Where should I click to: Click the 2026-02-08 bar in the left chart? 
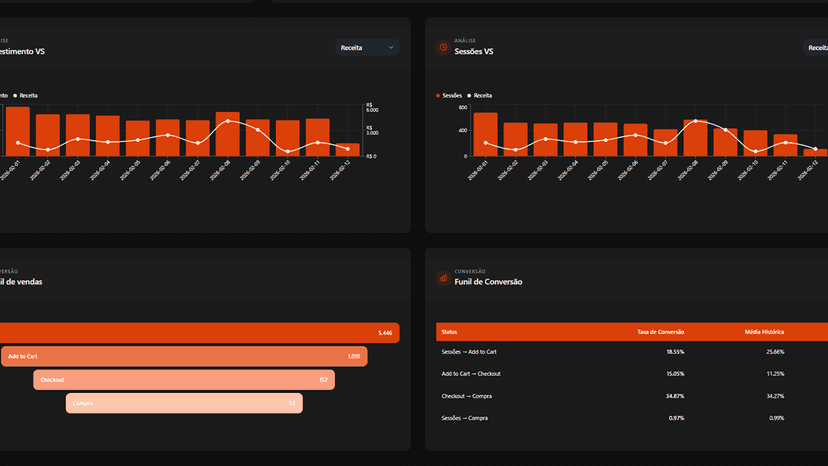(228, 134)
